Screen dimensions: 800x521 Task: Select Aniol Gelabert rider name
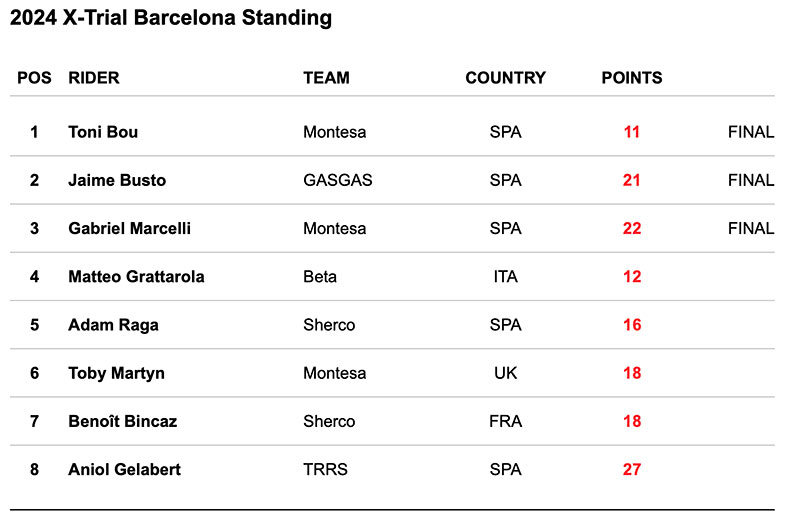(x=124, y=469)
